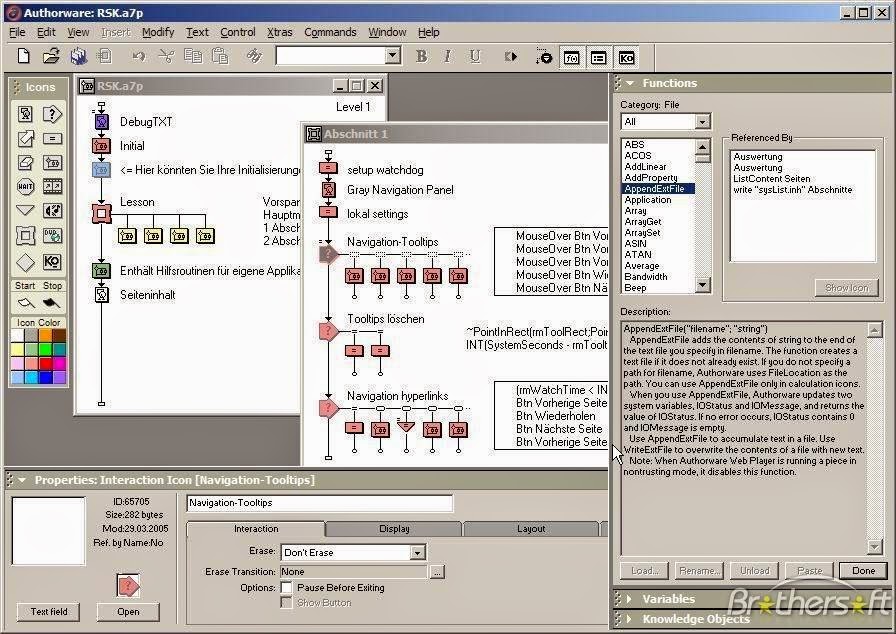Open the Modify menu
Screen dimensions: 896x634
pyautogui.click(x=158, y=31)
